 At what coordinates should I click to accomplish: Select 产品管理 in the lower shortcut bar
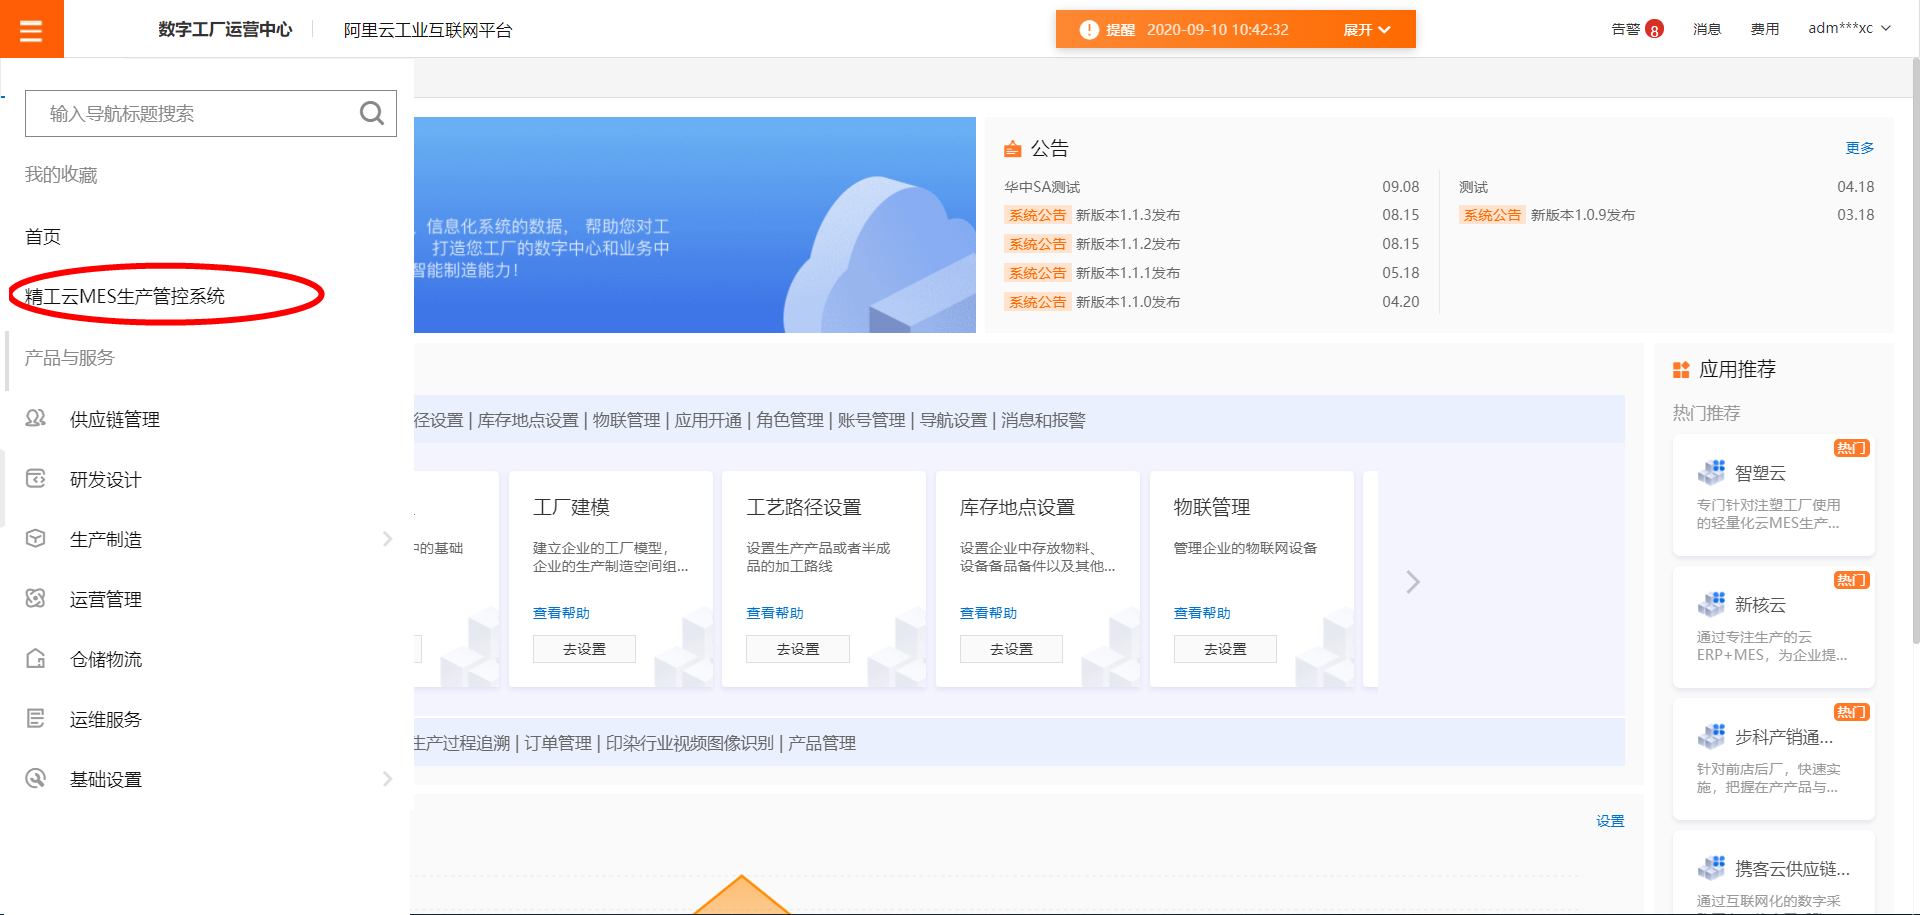tap(822, 743)
